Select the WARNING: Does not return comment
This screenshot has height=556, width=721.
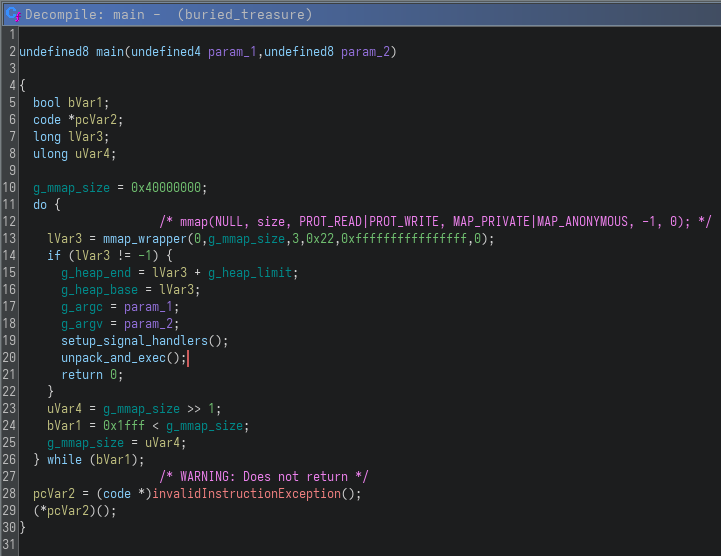click(264, 477)
